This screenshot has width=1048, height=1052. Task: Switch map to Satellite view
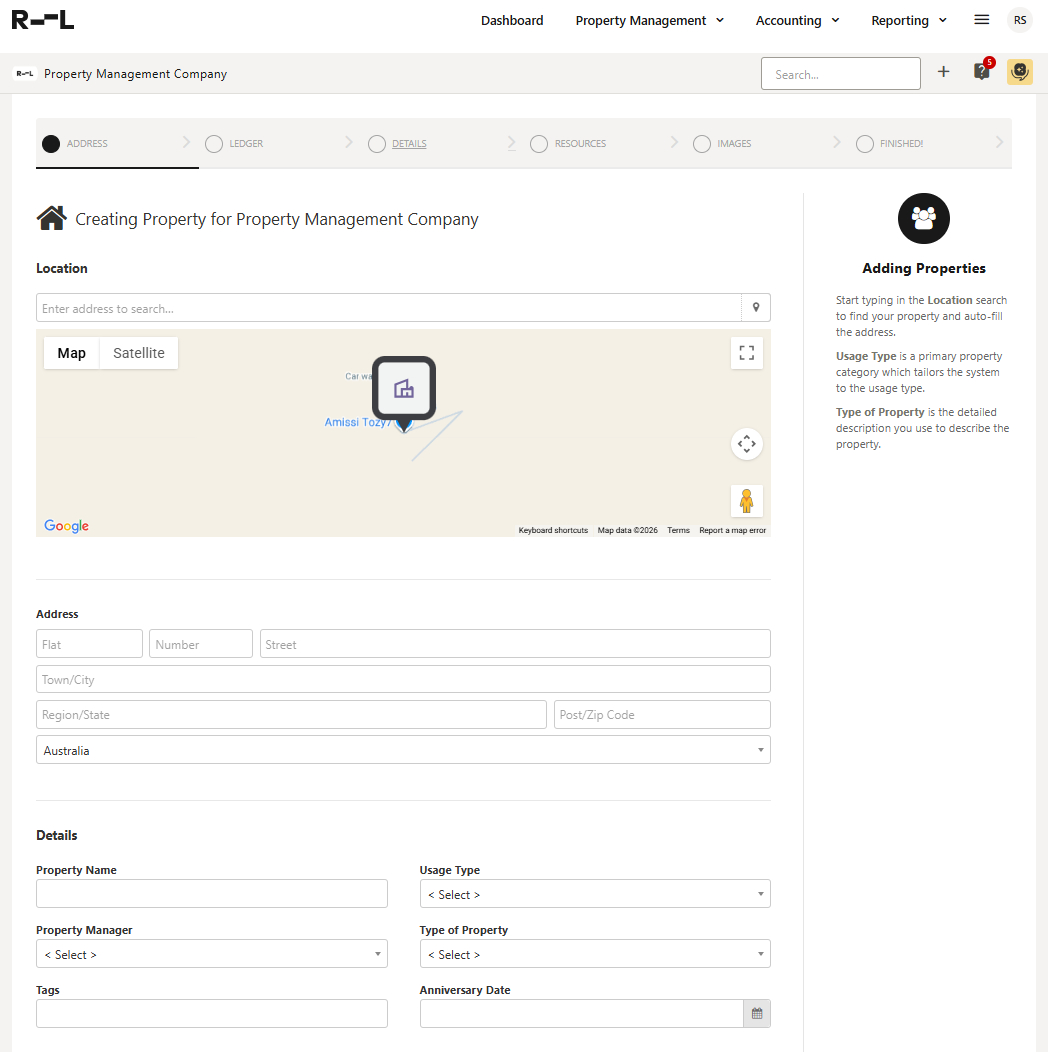[x=139, y=353]
